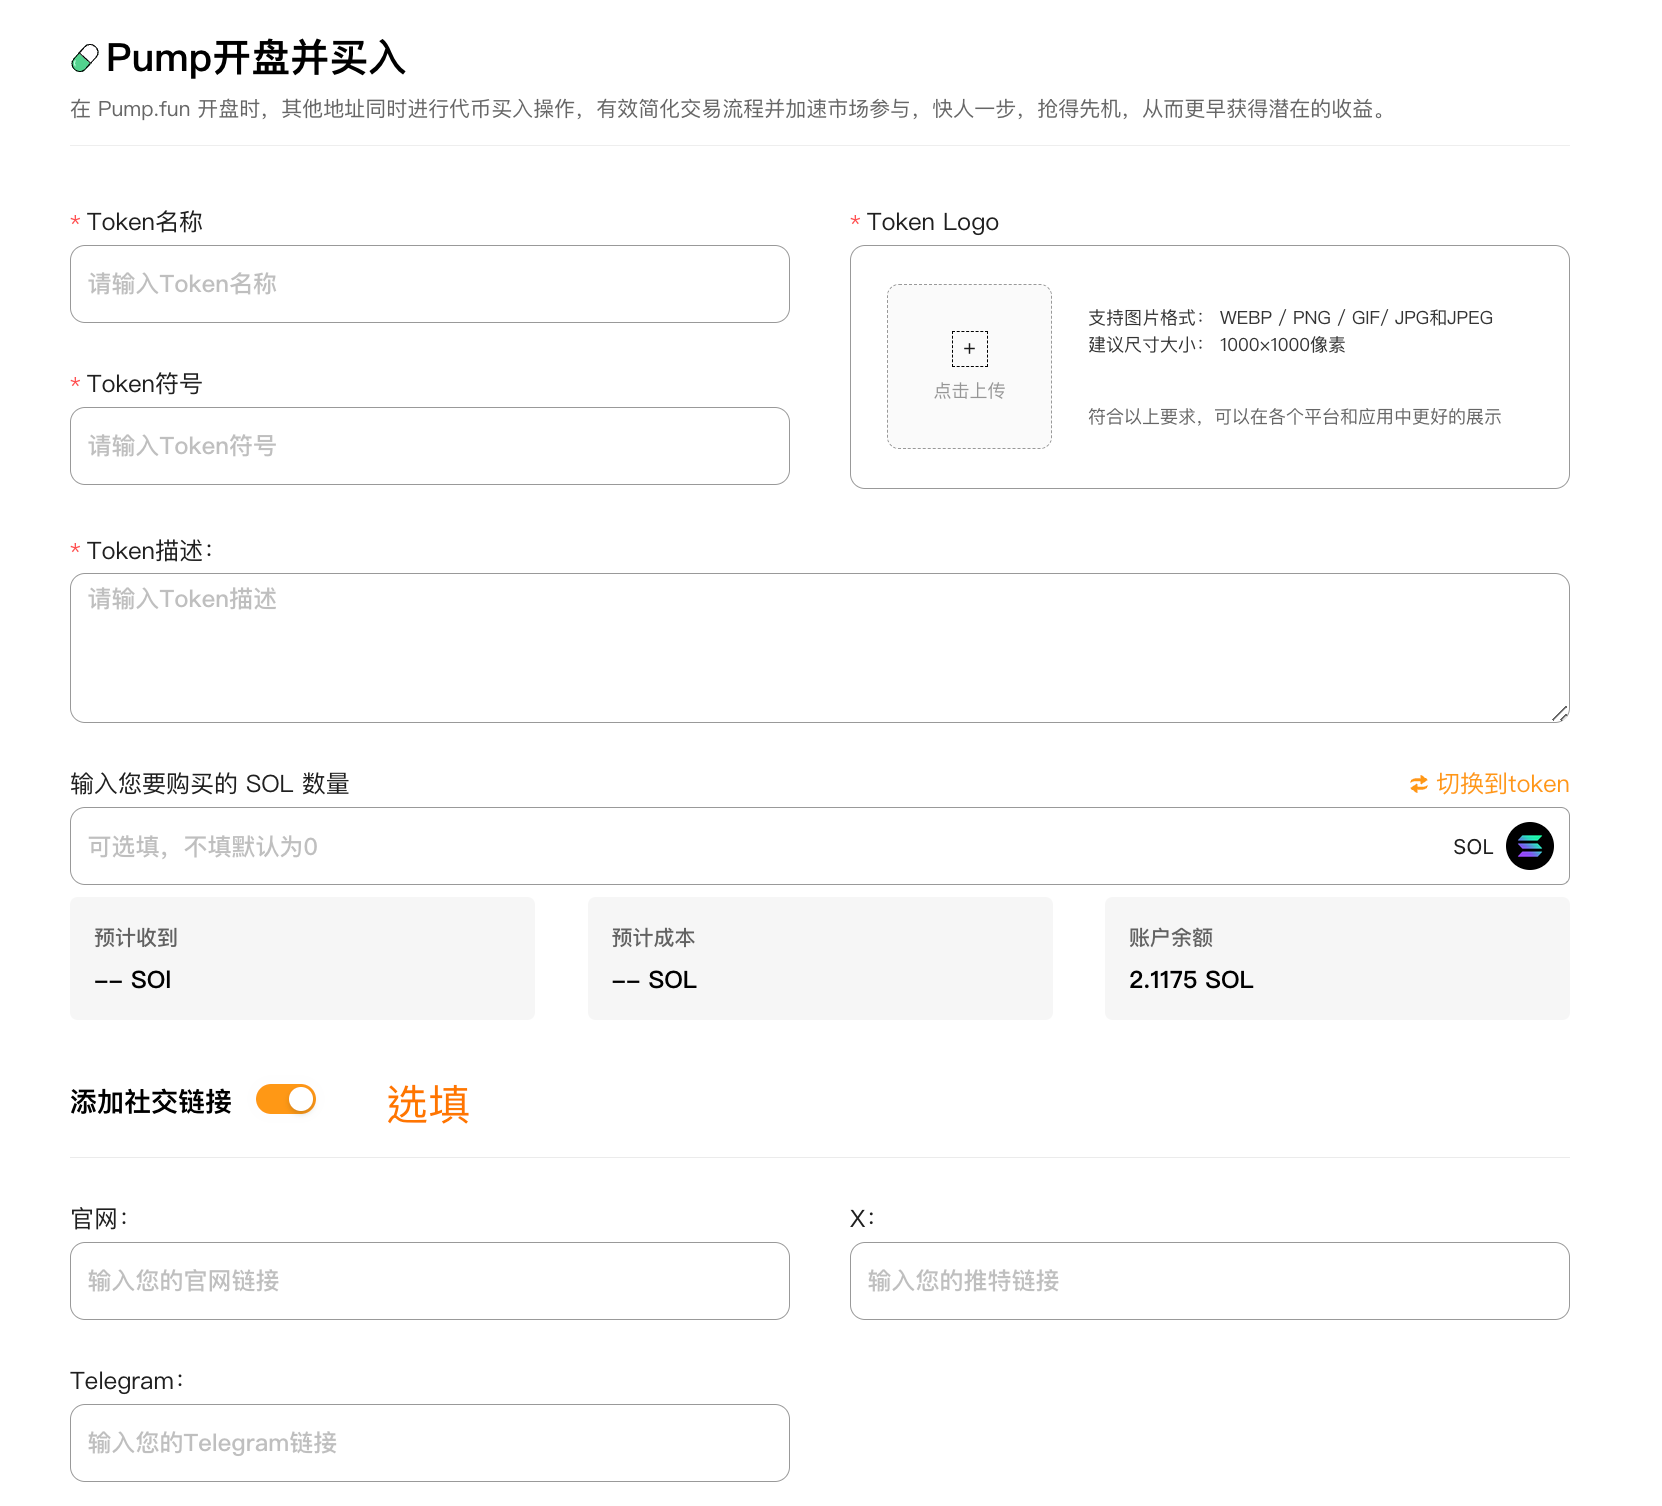
Task: Click the orange 选填 label
Action: pyautogui.click(x=428, y=1104)
